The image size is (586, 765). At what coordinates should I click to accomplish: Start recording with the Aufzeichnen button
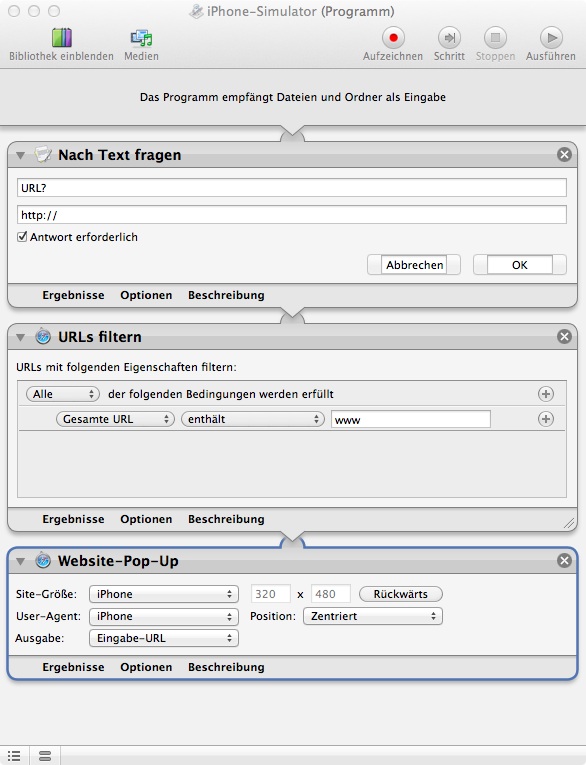click(393, 38)
